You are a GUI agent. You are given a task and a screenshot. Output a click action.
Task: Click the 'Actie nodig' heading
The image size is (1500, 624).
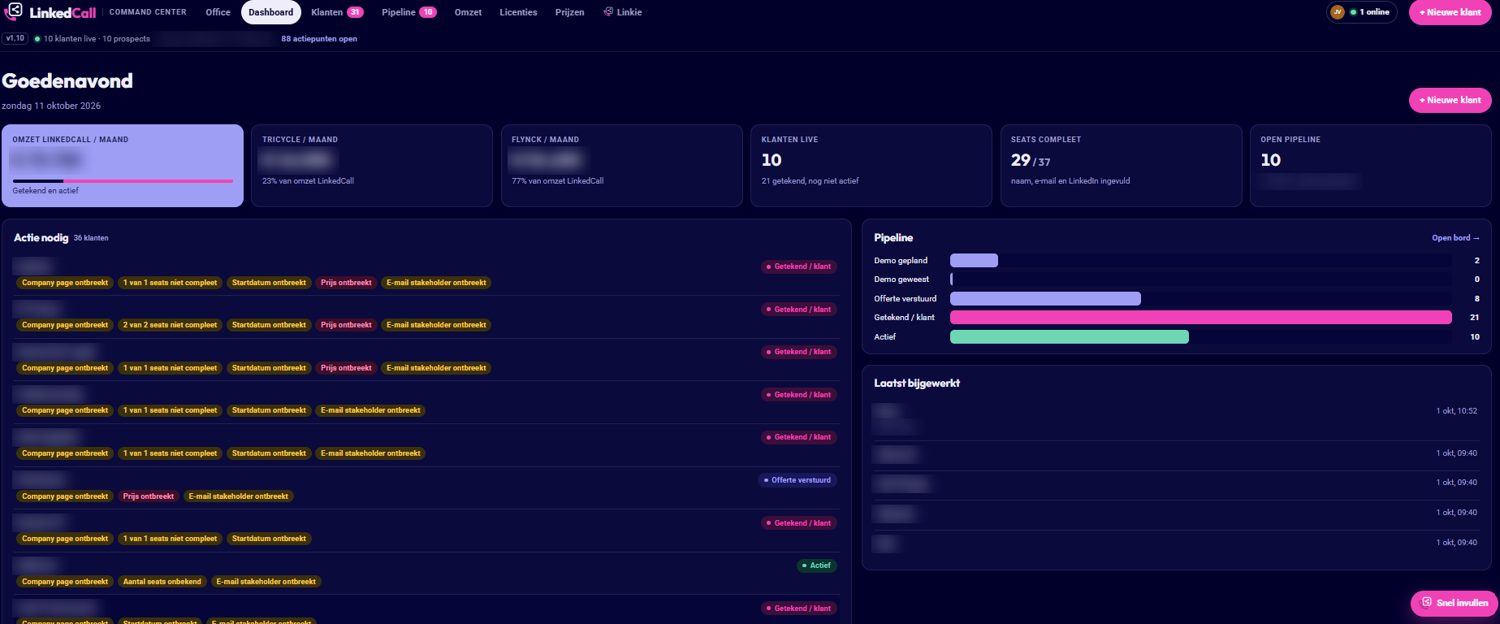(x=41, y=238)
